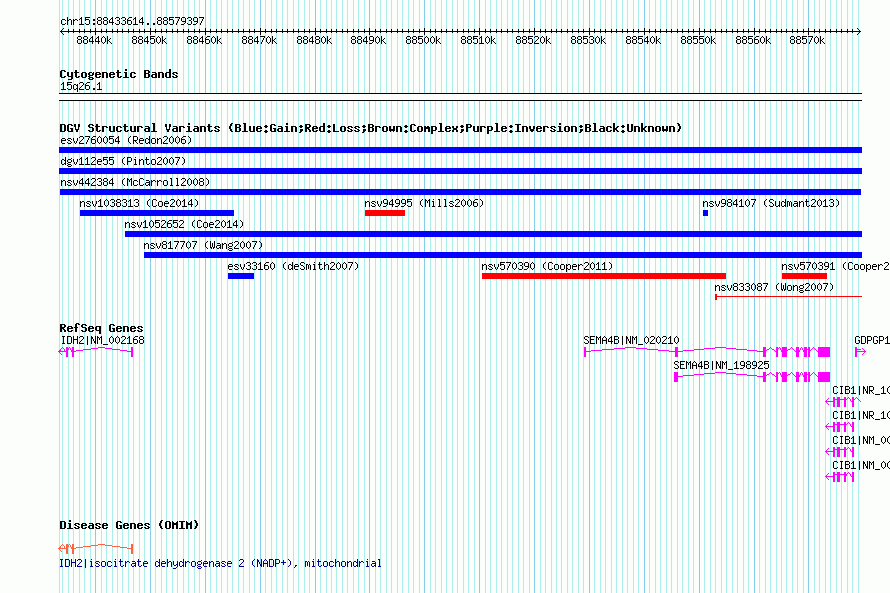This screenshot has height=593, width=890.
Task: Click the nsv442384 (McCarroll2008) blue bar
Action: click(x=460, y=192)
